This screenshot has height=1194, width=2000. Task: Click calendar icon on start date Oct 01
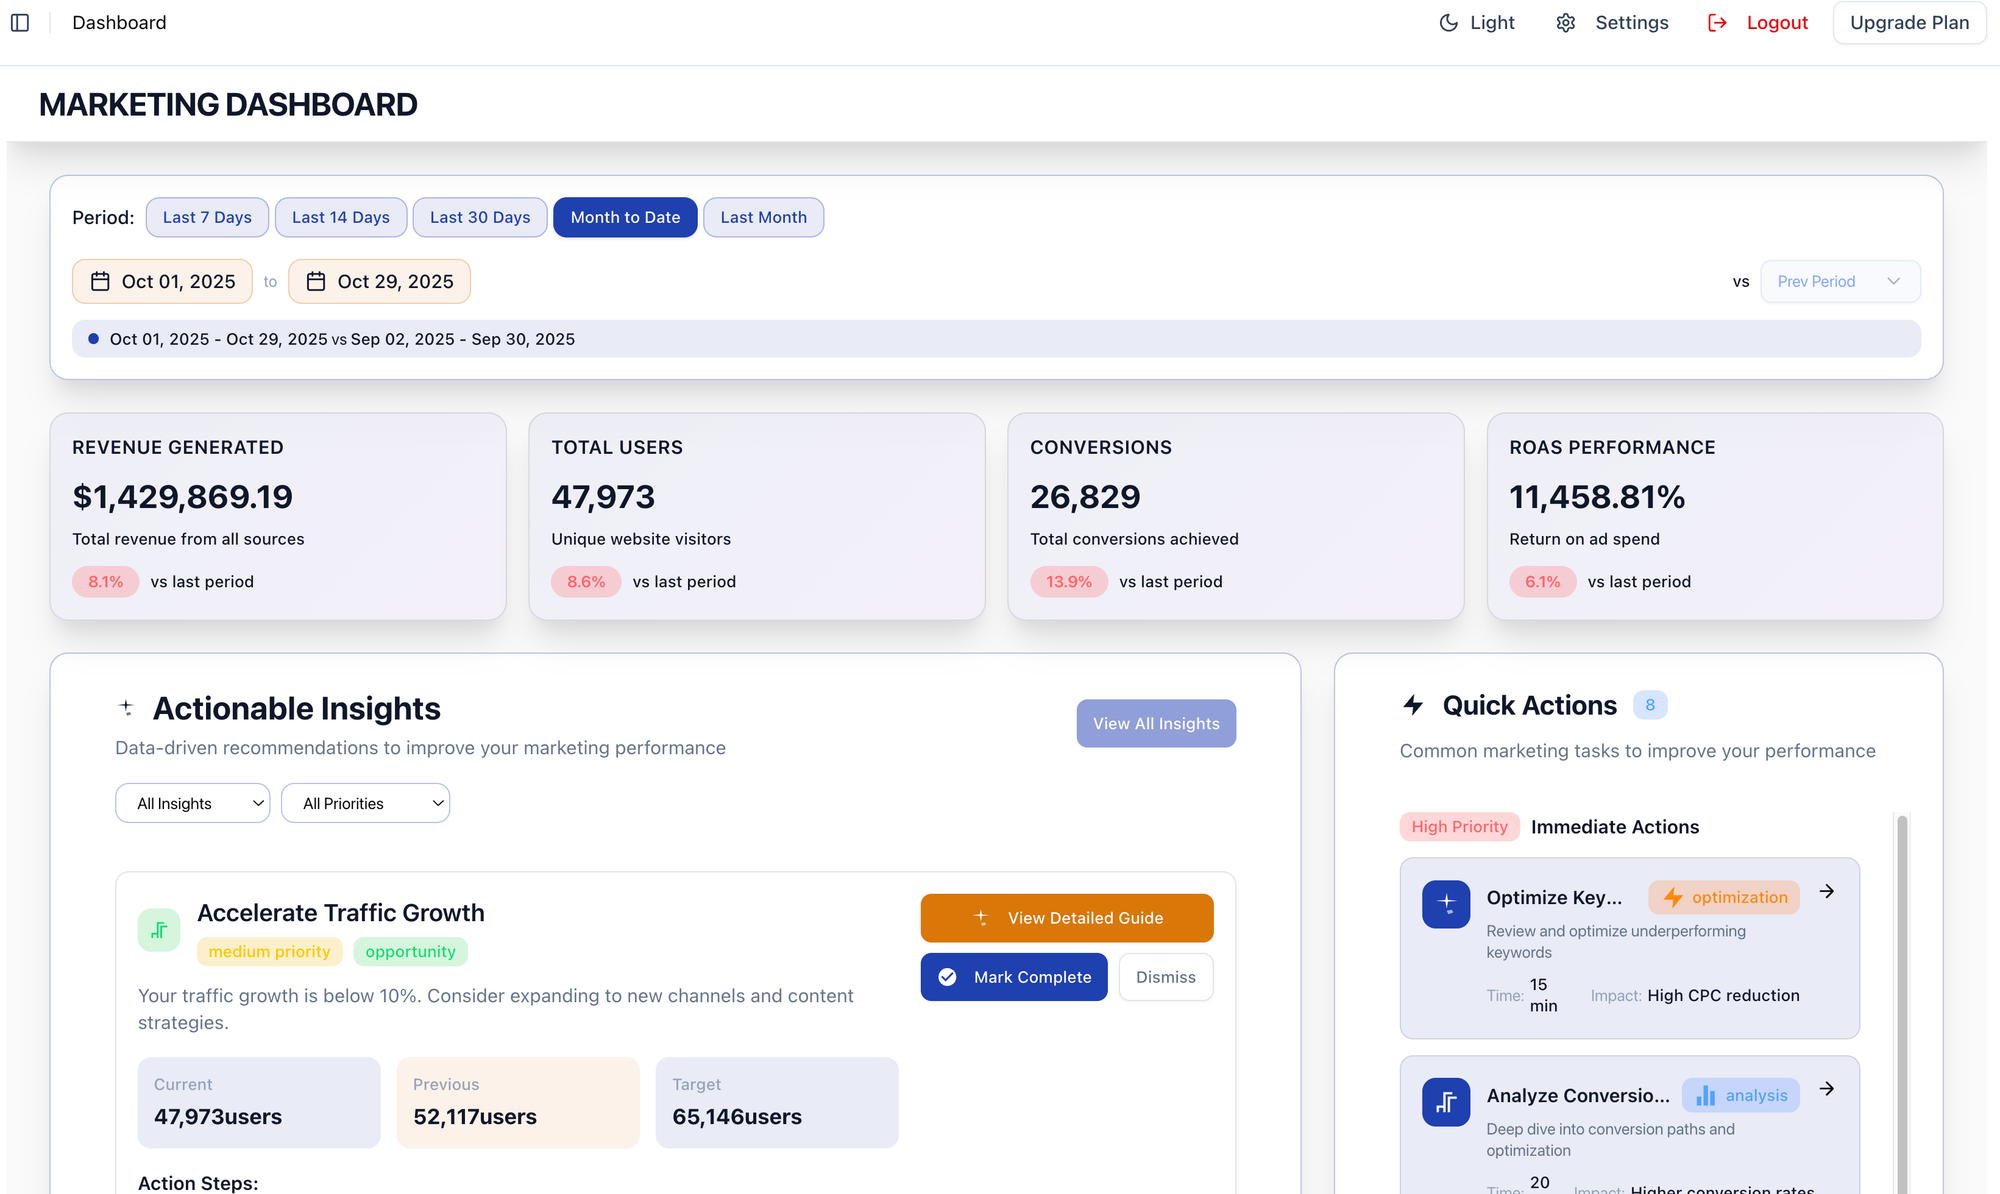[100, 282]
